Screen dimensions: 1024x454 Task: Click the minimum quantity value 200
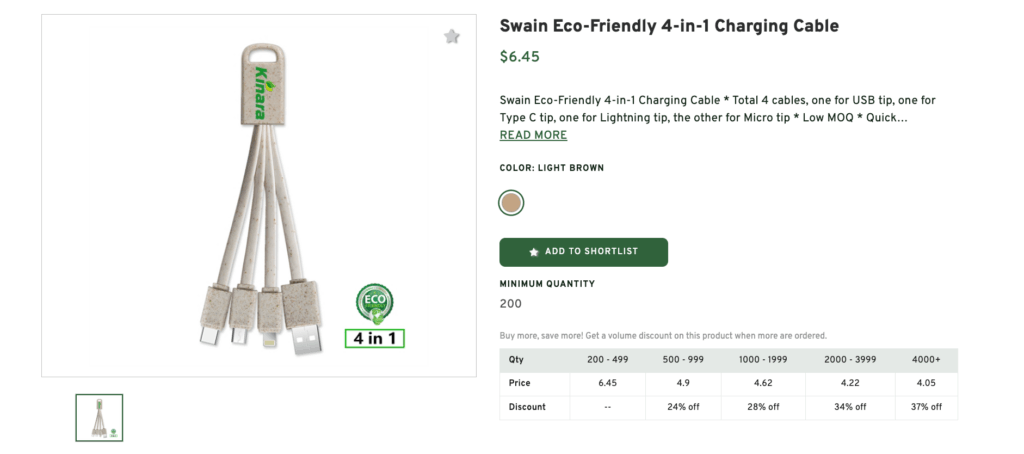510,304
